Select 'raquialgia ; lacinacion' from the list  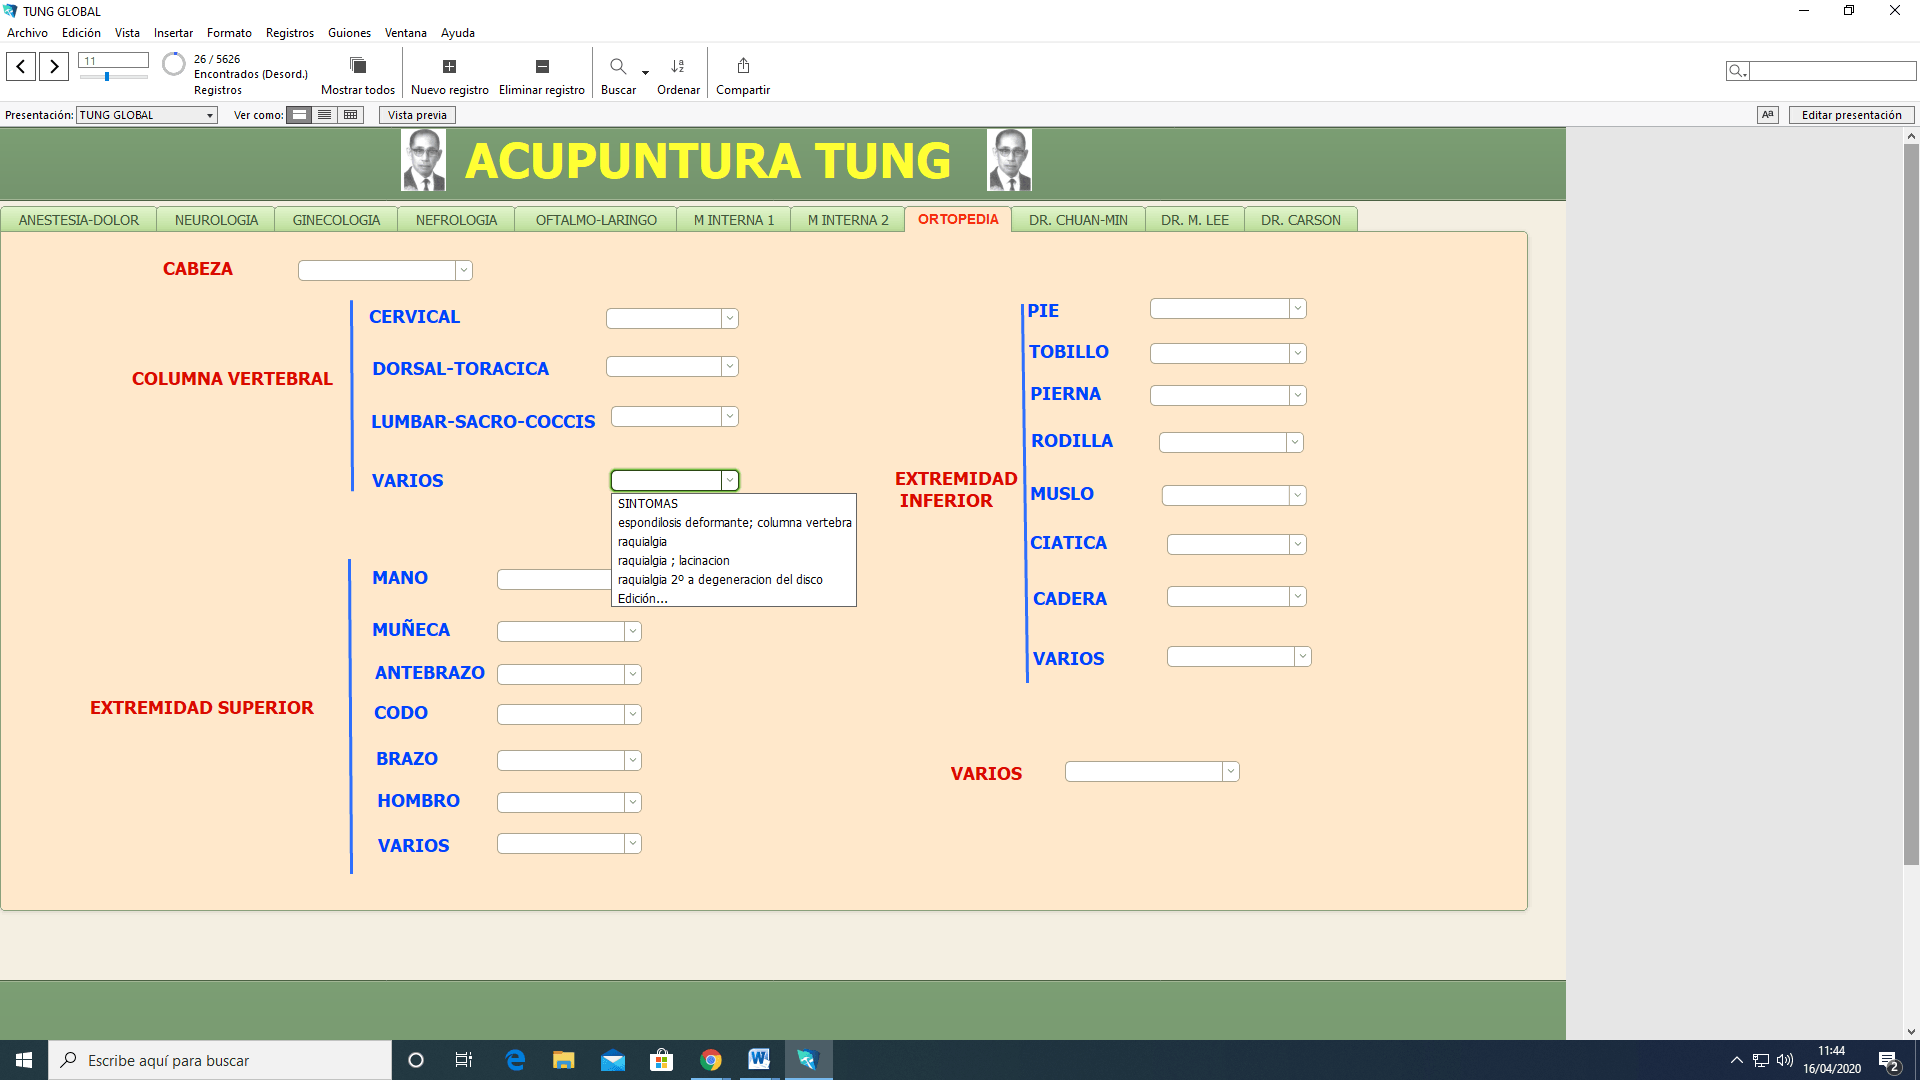pos(673,561)
